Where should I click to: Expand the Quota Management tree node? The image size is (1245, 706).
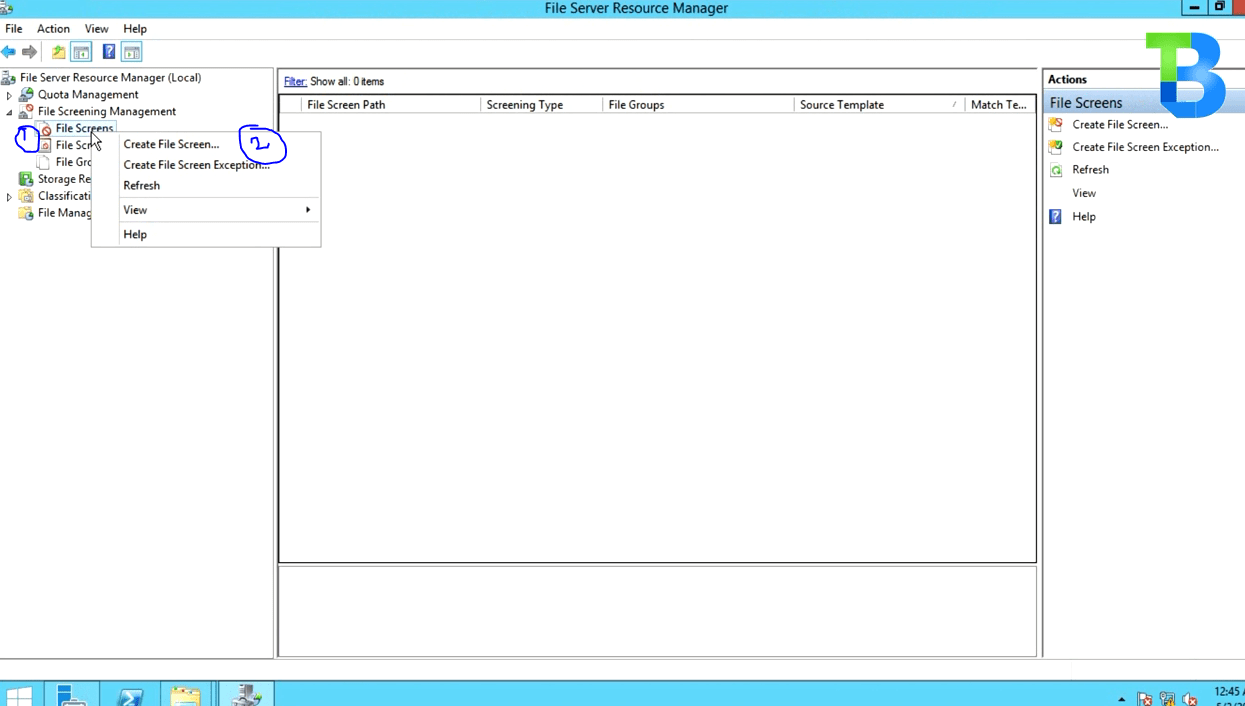point(8,94)
